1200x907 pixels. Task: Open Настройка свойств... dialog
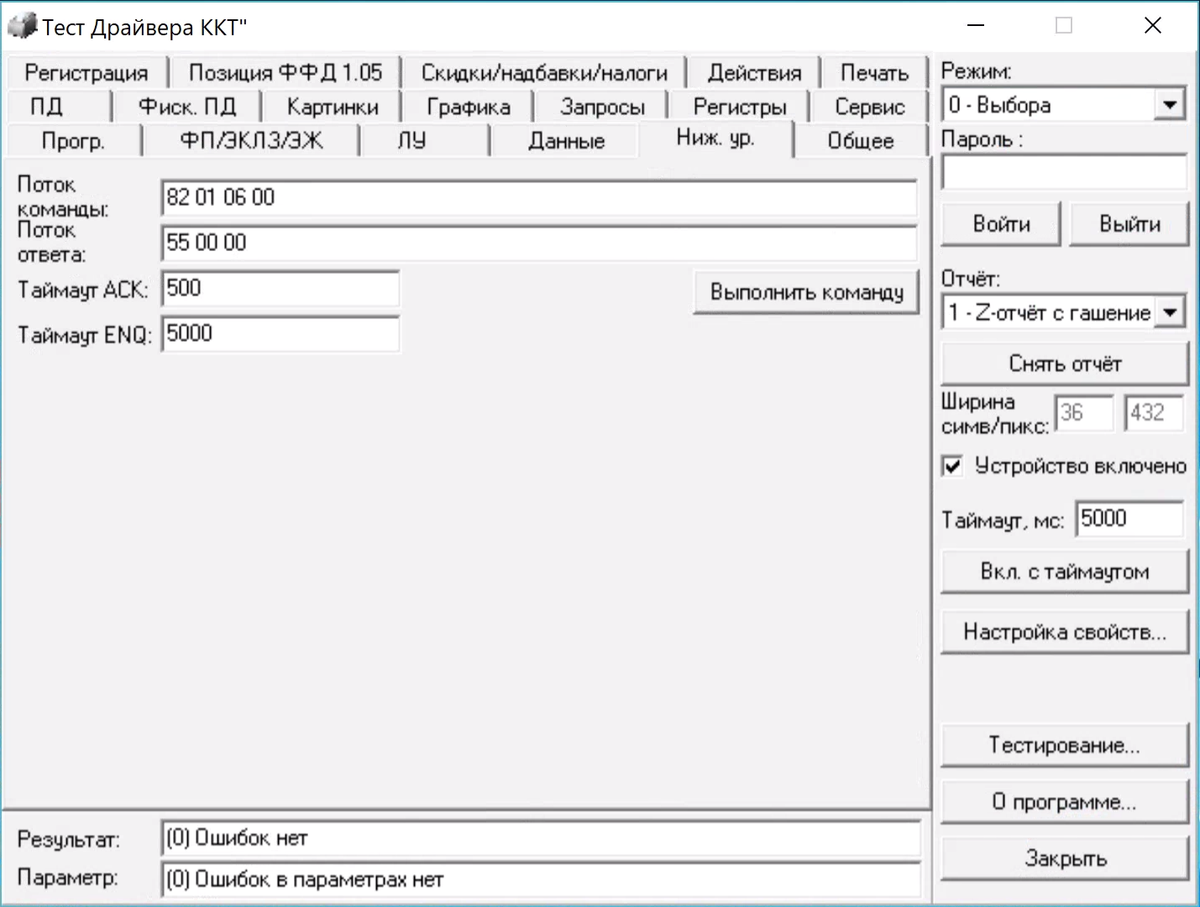1065,632
